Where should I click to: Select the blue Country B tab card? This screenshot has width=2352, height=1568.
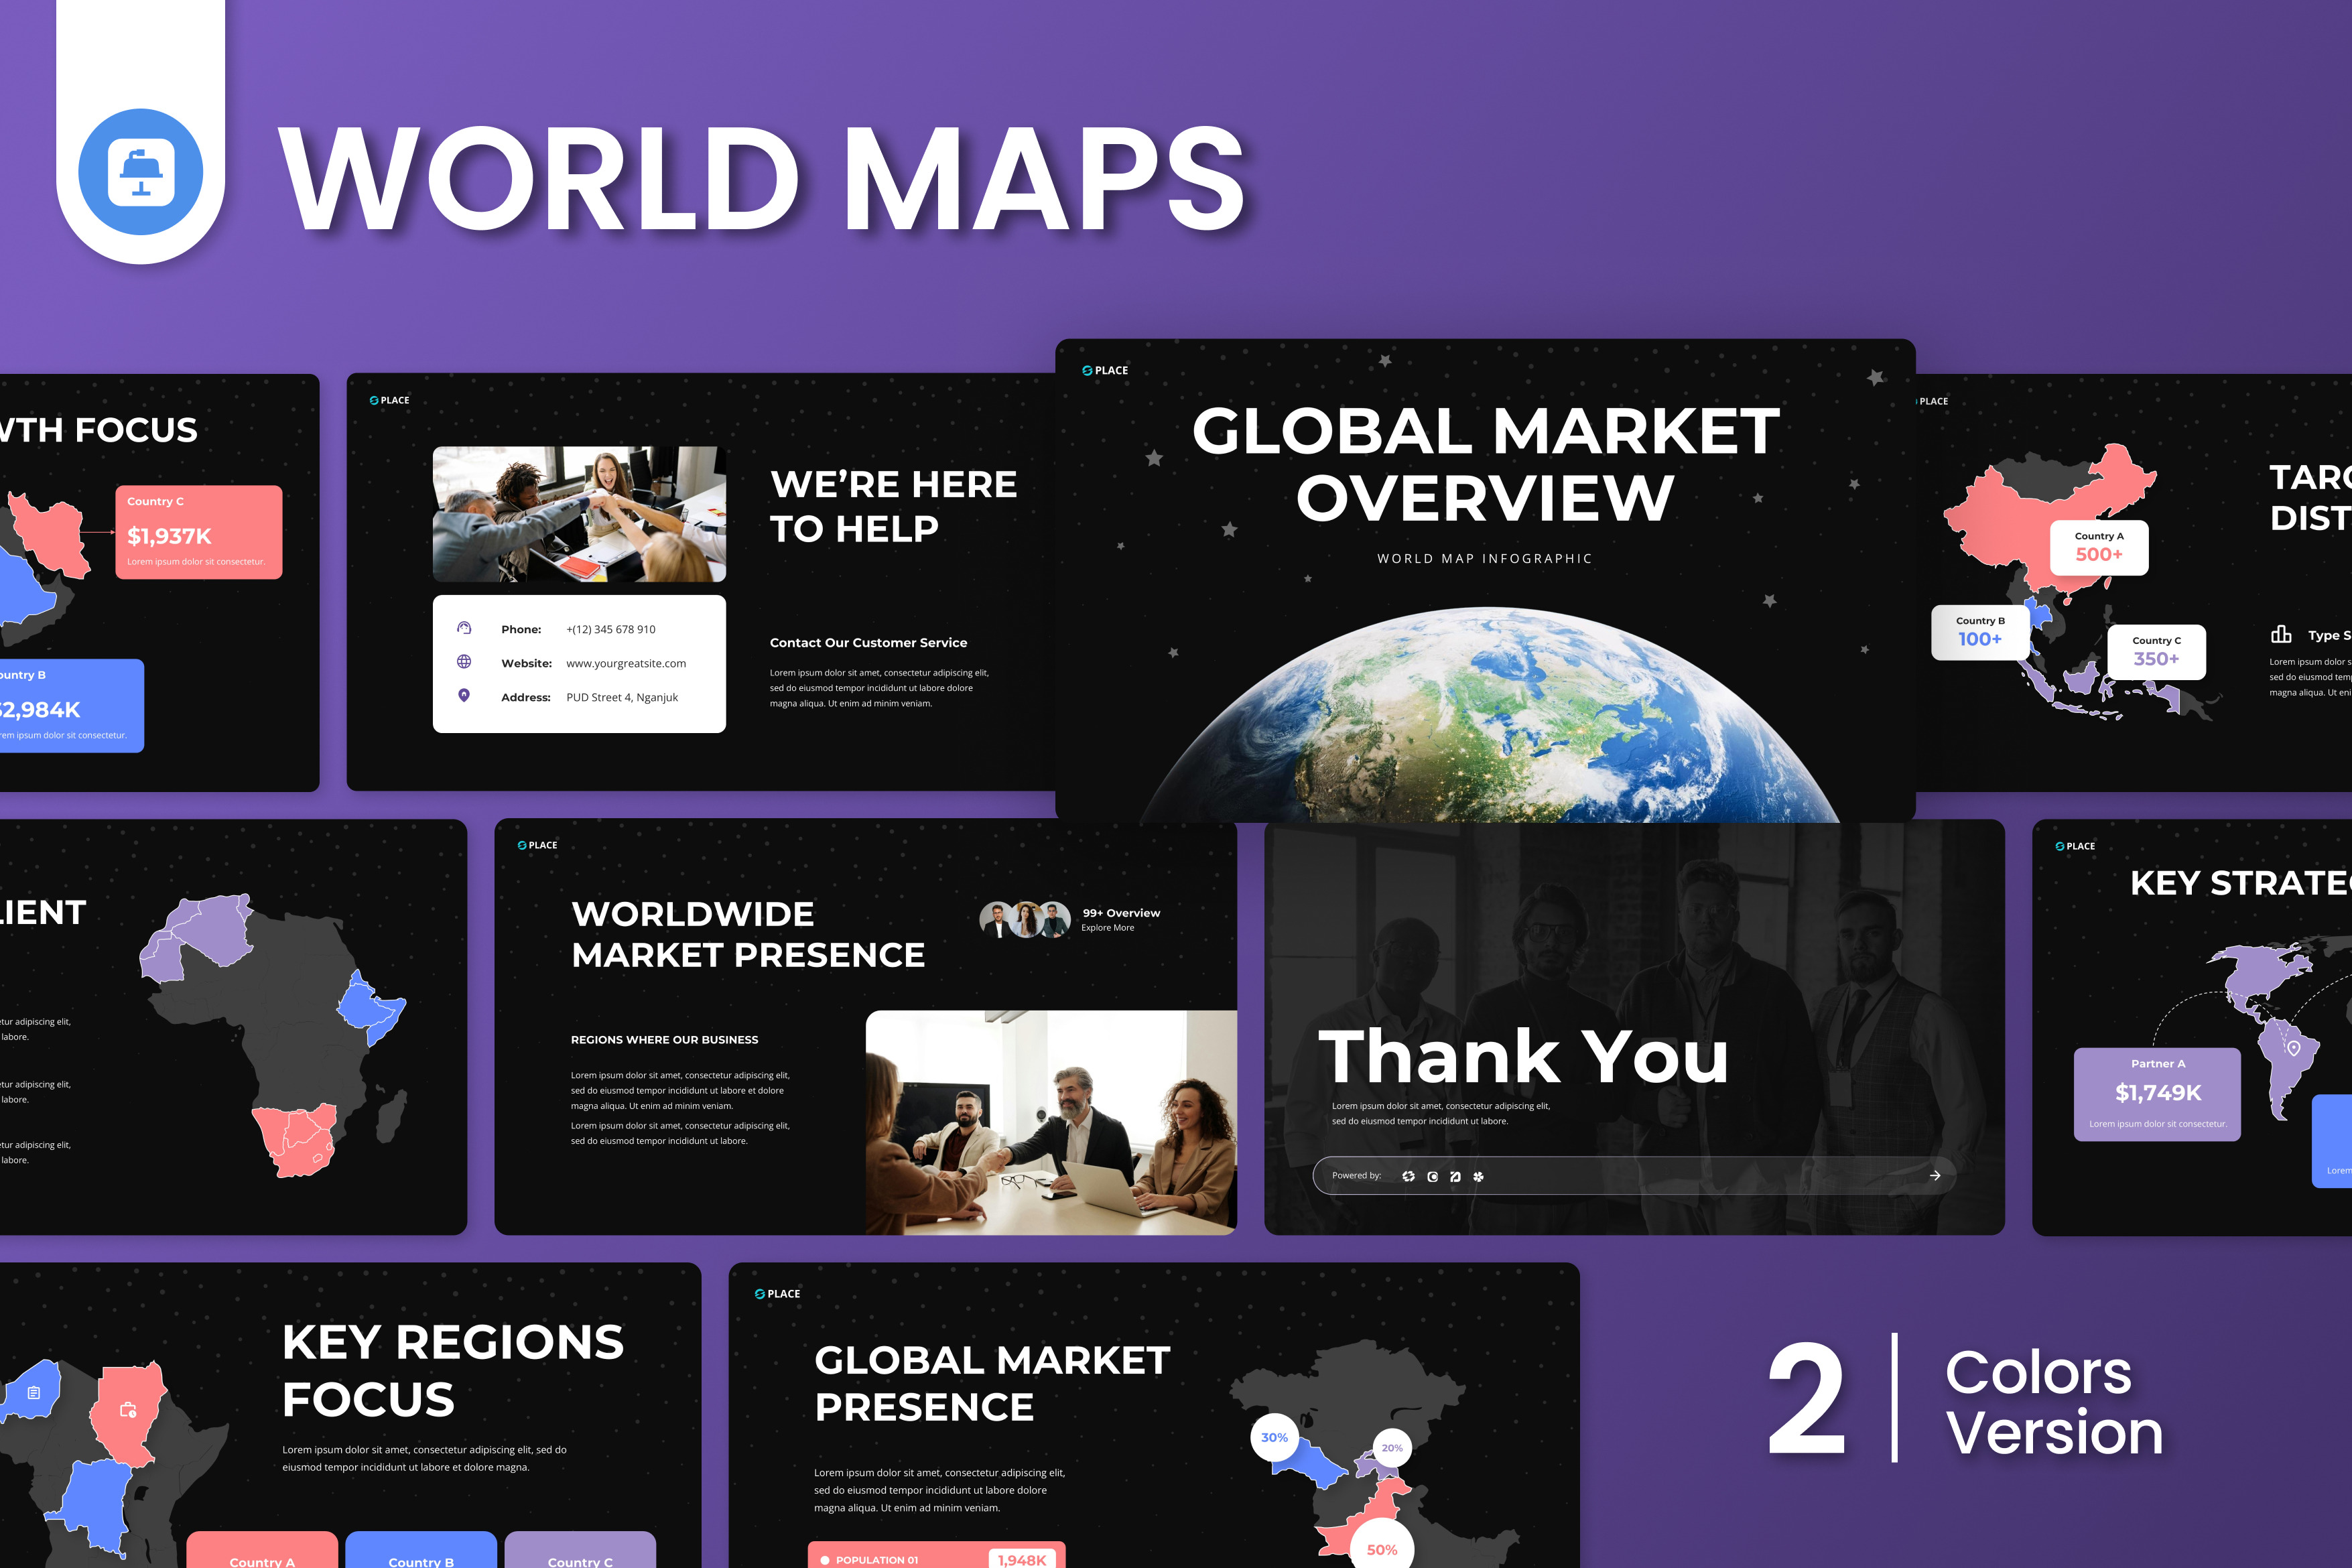tap(421, 1552)
